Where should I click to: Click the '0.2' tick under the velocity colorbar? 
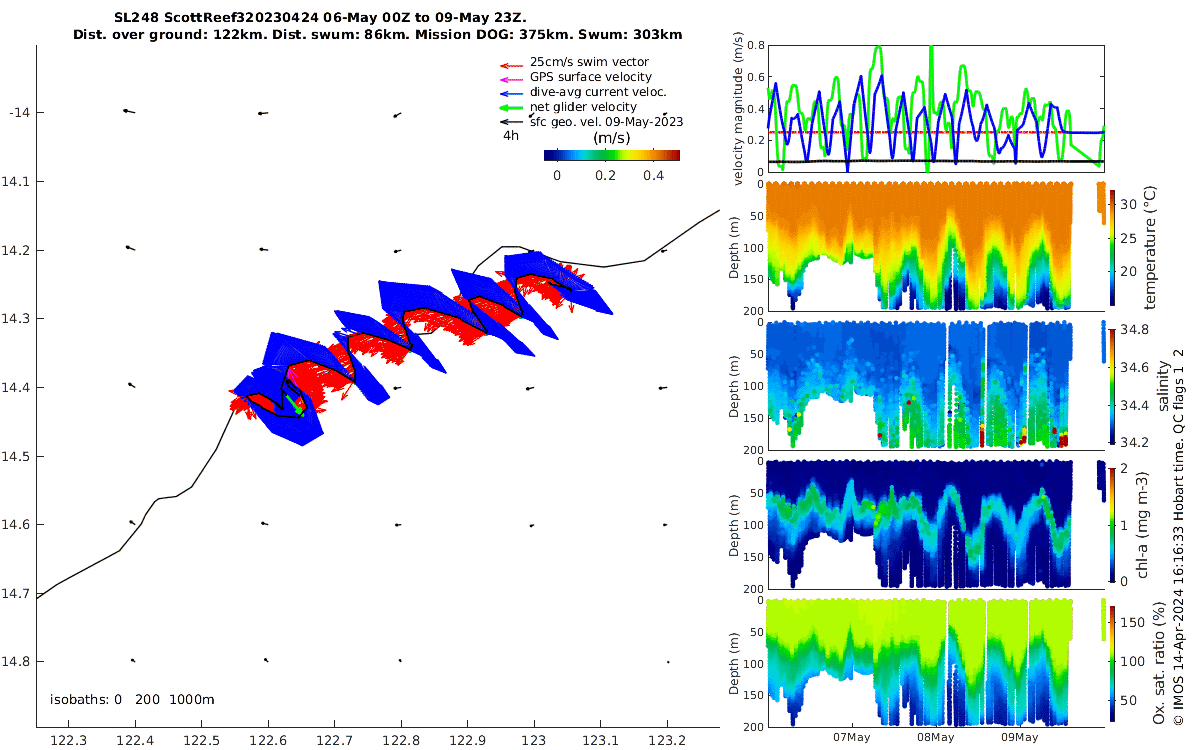pos(605,175)
